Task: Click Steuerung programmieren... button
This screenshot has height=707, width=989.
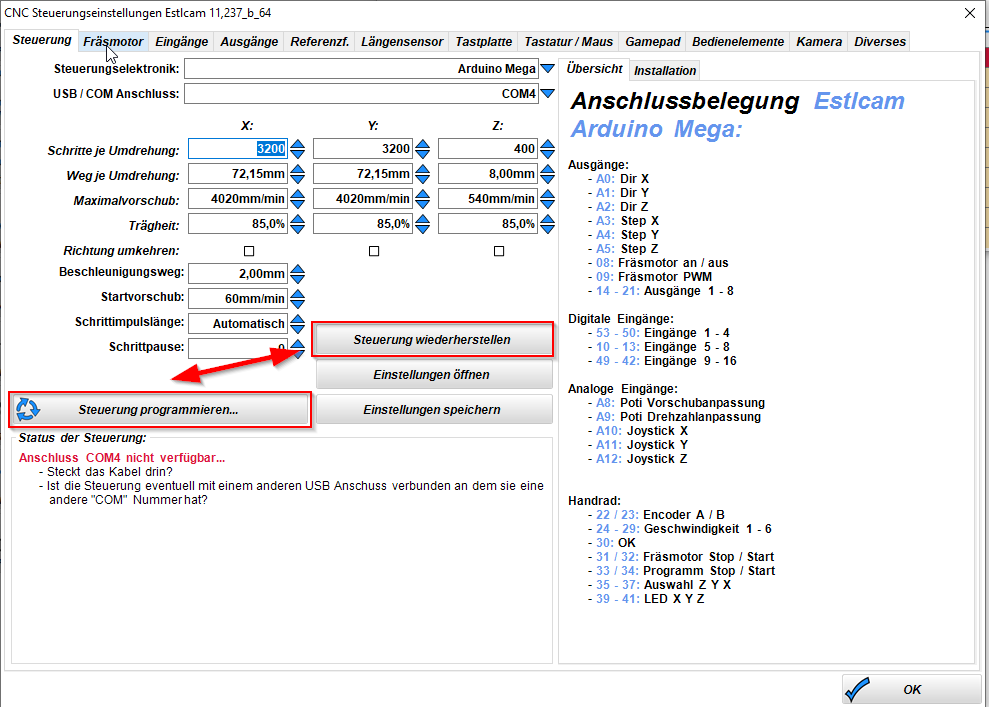Action: [x=160, y=409]
